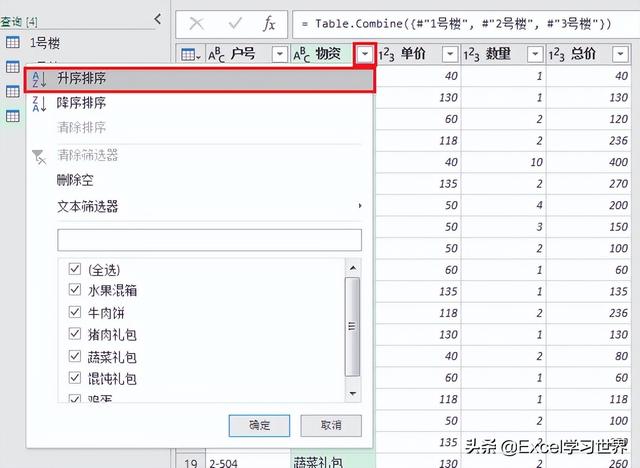
Task: Click the A-Z ascending sort icon
Action: pos(39,79)
